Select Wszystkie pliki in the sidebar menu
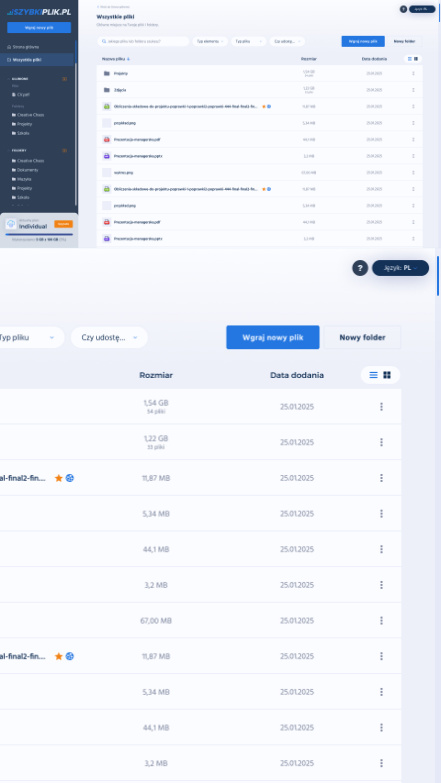Screen dimensions: 441x783 coord(37,60)
